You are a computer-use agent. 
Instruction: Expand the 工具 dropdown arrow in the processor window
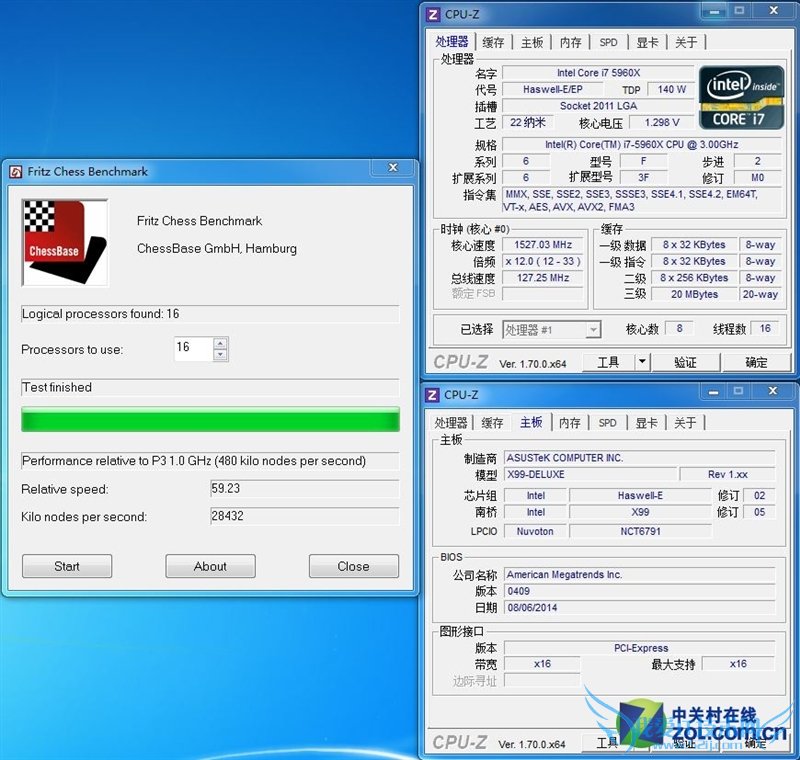point(642,362)
